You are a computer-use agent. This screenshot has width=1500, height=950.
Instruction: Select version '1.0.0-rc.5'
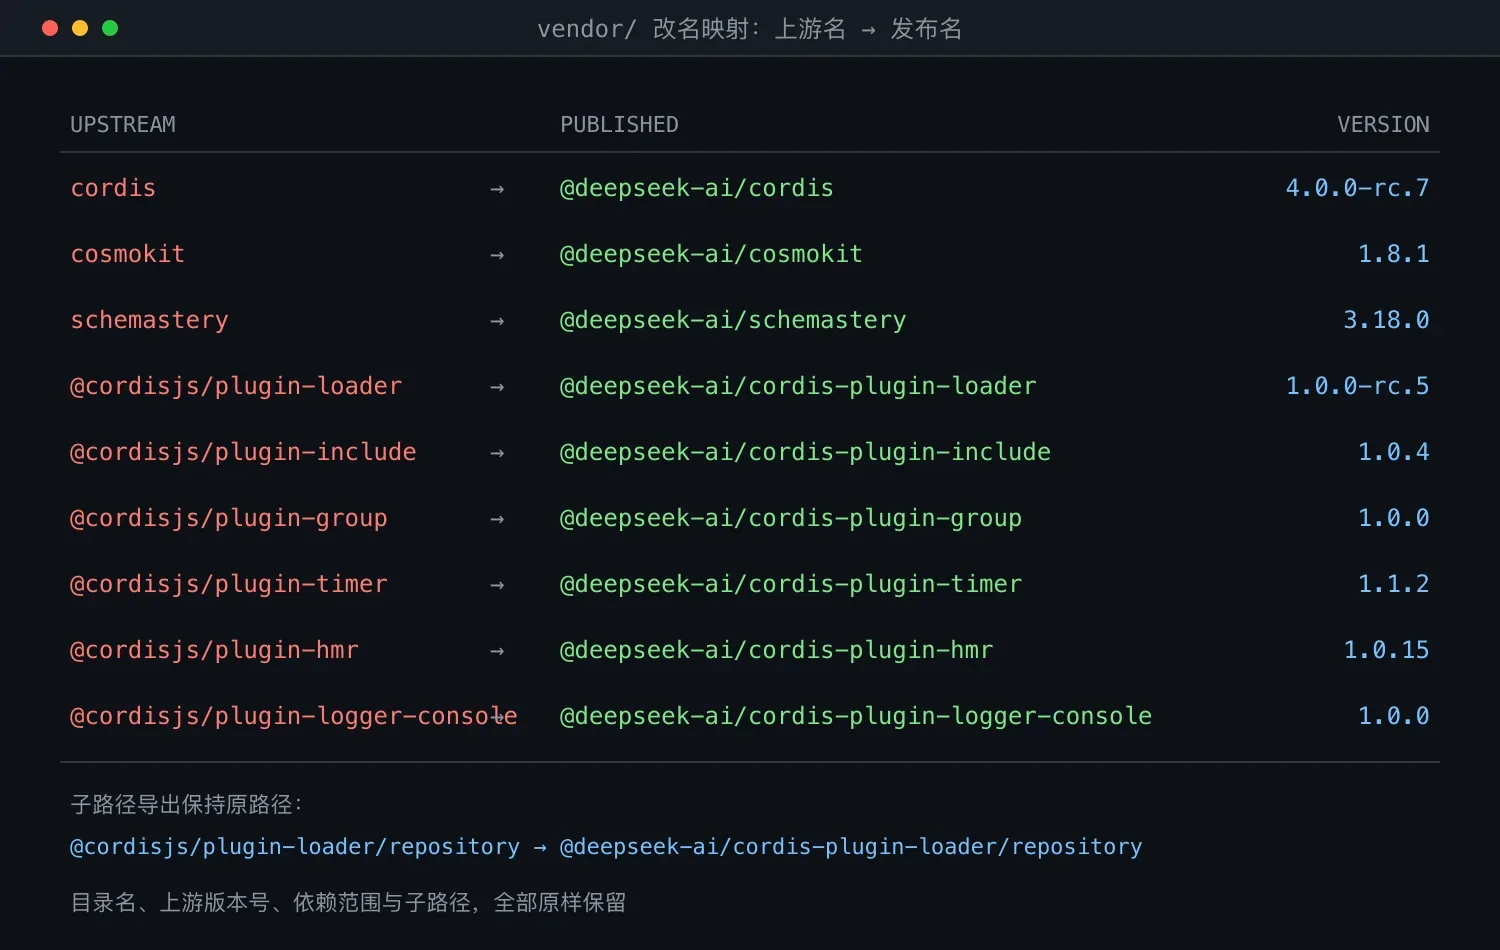(x=1357, y=386)
